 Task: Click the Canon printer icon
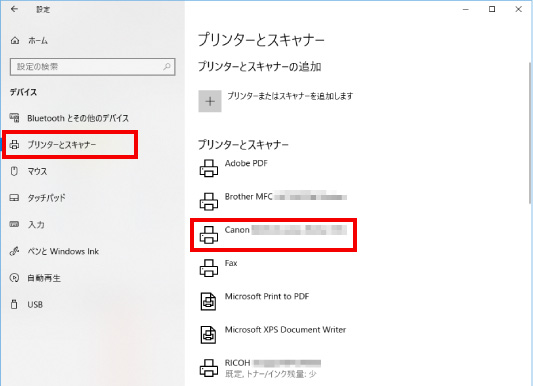click(x=208, y=235)
